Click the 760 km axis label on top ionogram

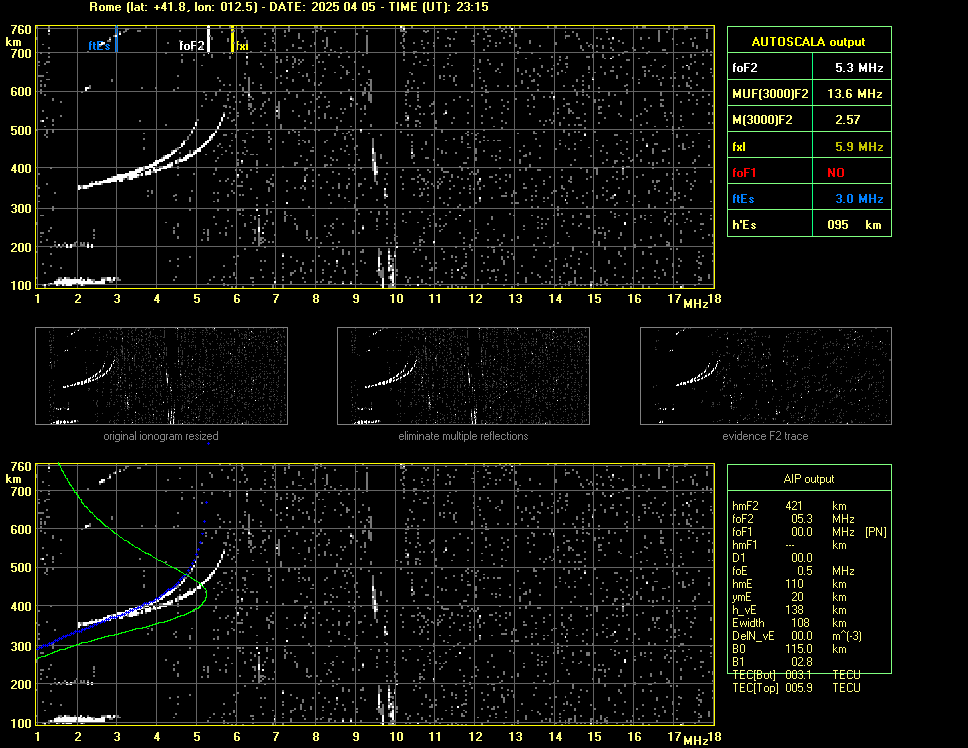20,30
